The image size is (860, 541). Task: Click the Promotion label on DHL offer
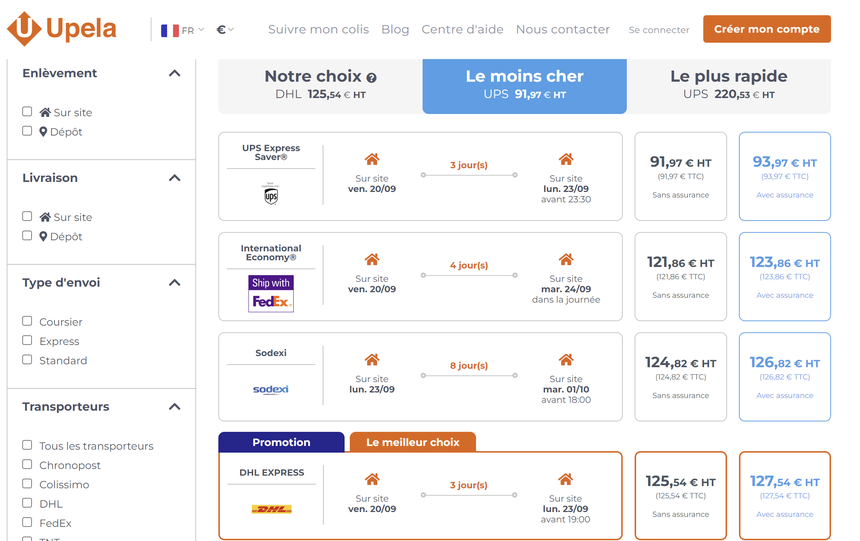coord(281,442)
